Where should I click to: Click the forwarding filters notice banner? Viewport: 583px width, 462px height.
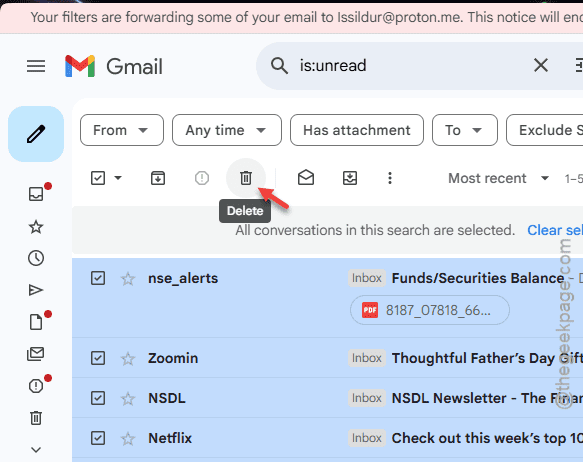[292, 17]
